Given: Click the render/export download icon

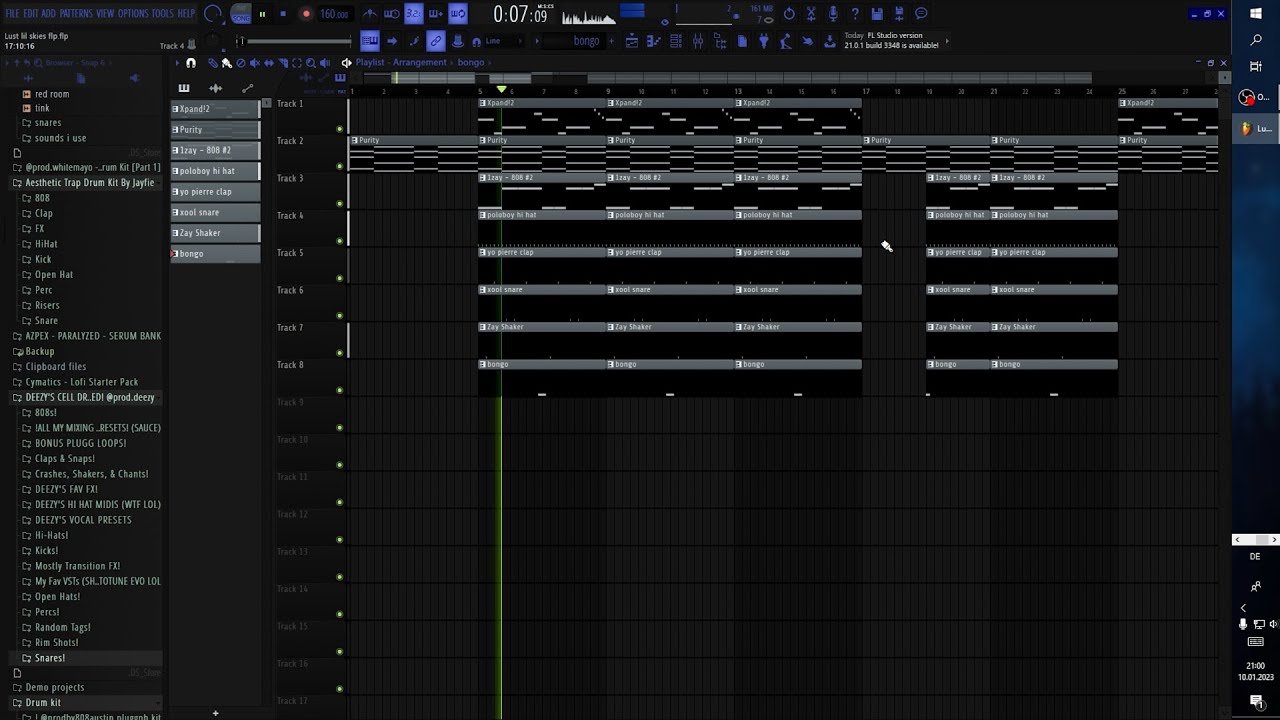Looking at the screenshot, I should tap(829, 41).
